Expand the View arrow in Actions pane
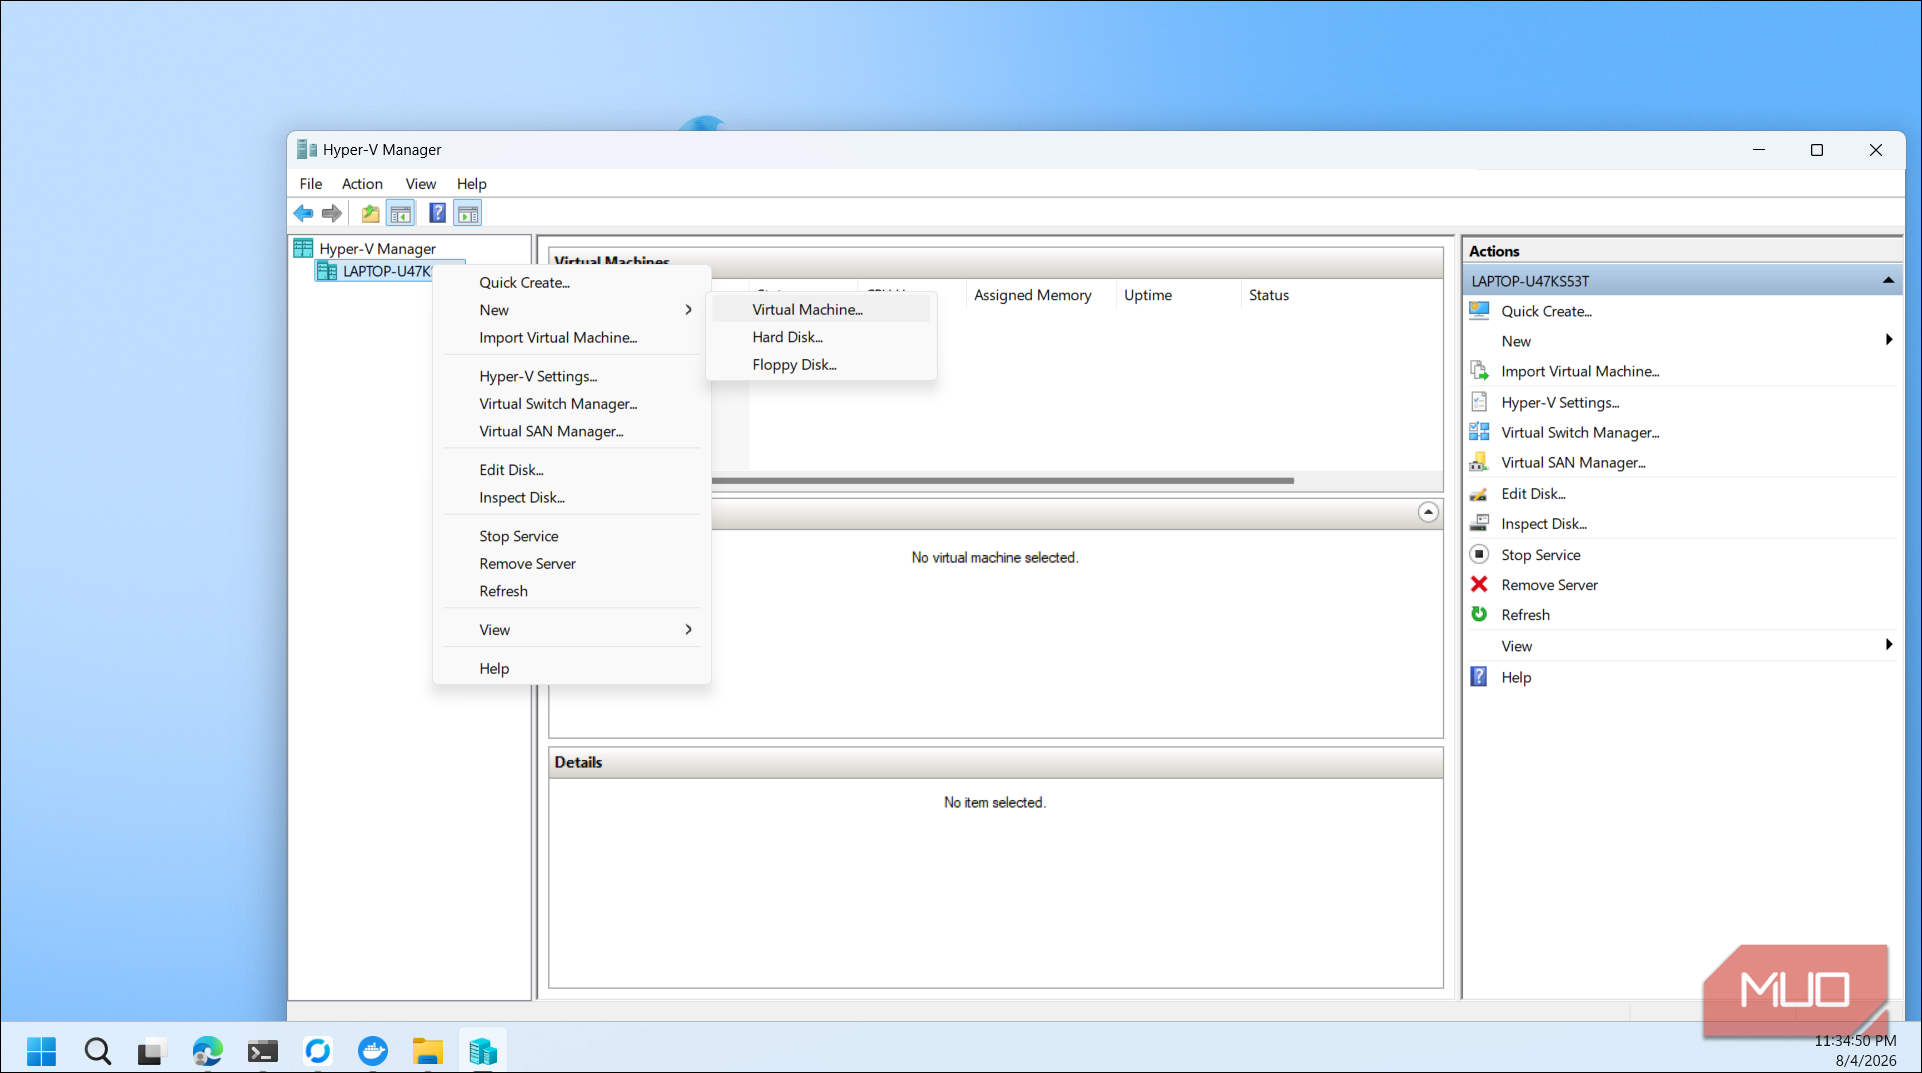This screenshot has height=1073, width=1922. tap(1888, 645)
